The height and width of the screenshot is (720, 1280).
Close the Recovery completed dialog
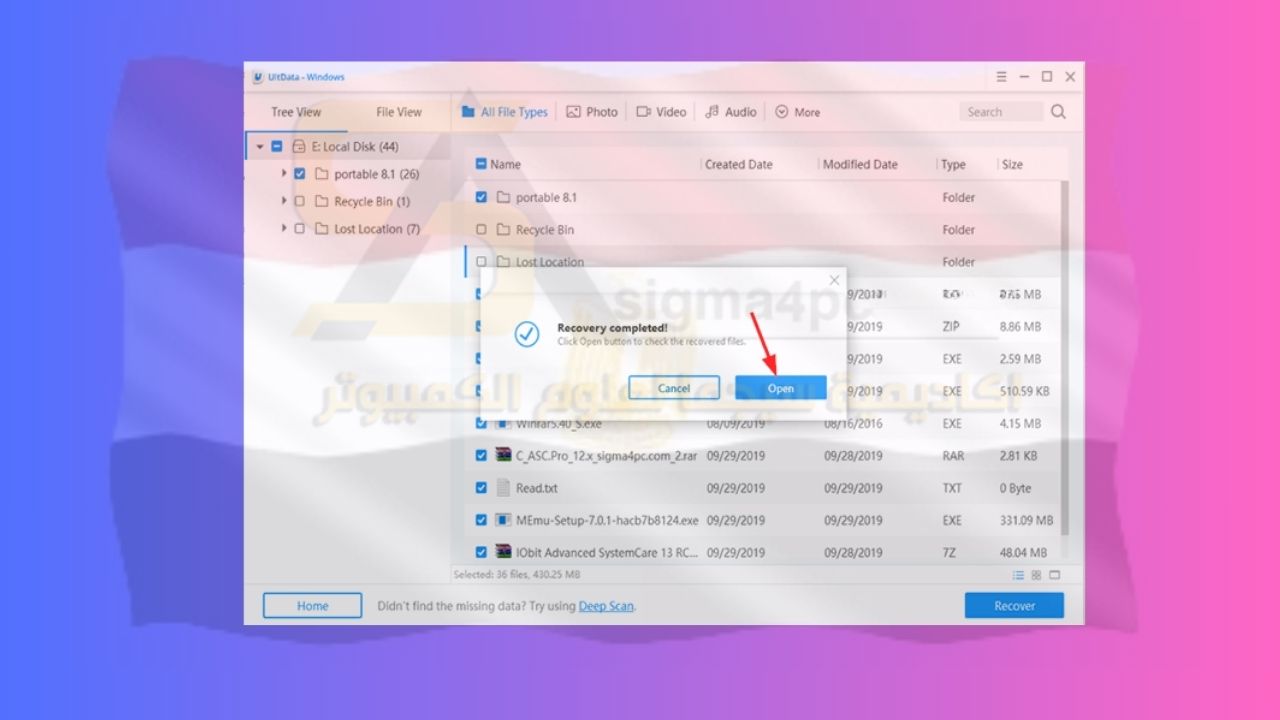point(835,280)
